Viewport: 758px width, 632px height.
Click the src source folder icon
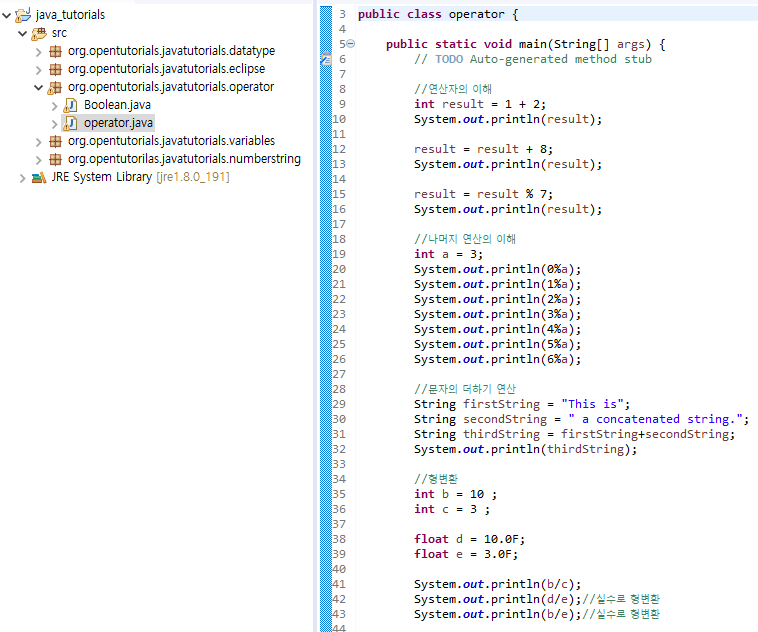click(x=39, y=33)
